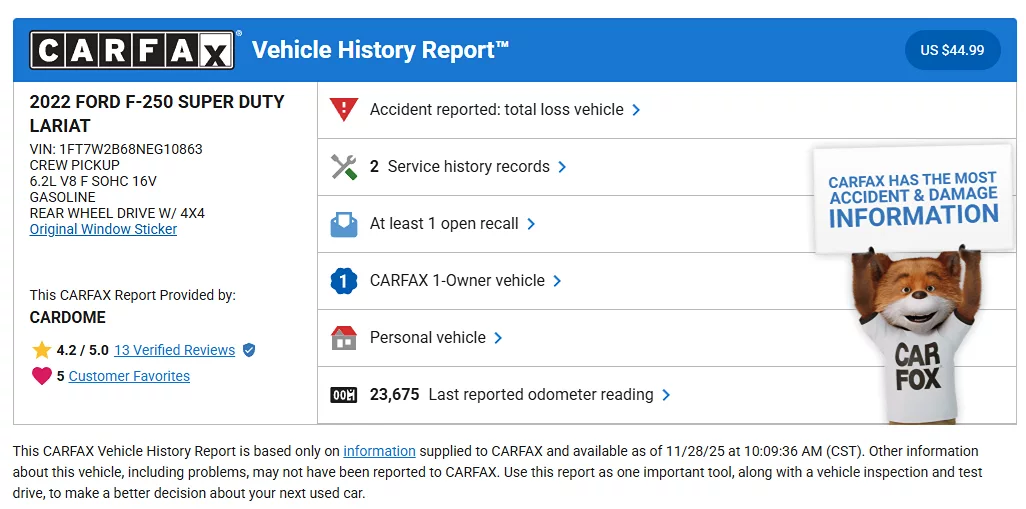
Task: Open the 13 Verified Reviews link
Action: click(174, 350)
